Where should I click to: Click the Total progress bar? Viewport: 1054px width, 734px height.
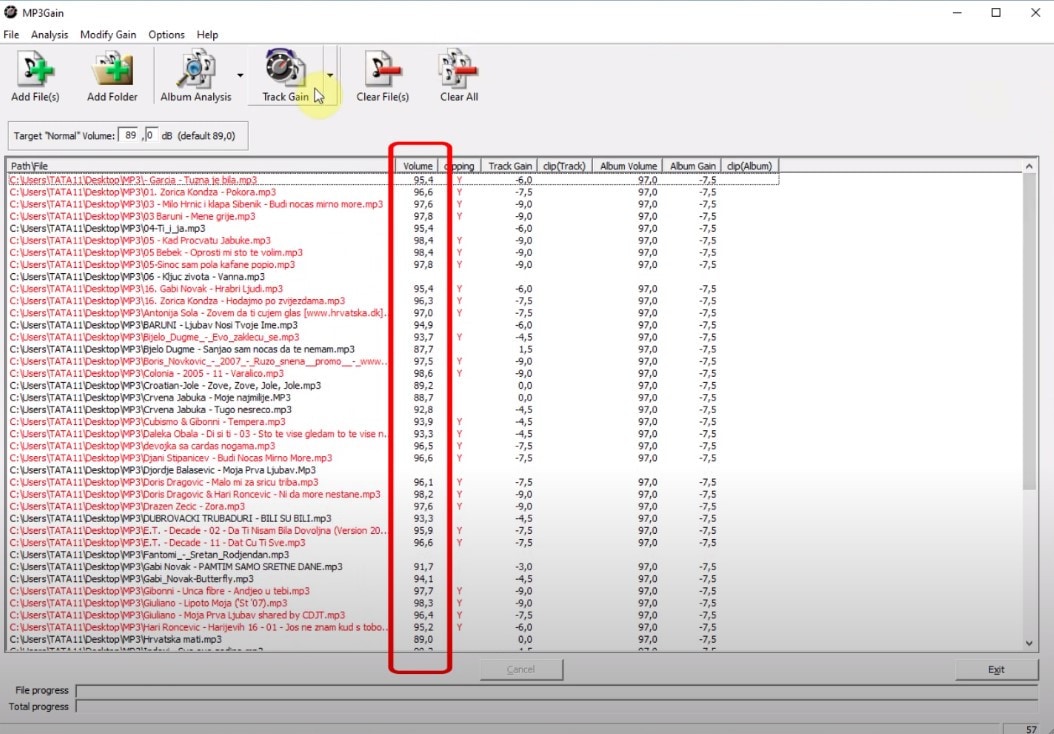click(557, 707)
